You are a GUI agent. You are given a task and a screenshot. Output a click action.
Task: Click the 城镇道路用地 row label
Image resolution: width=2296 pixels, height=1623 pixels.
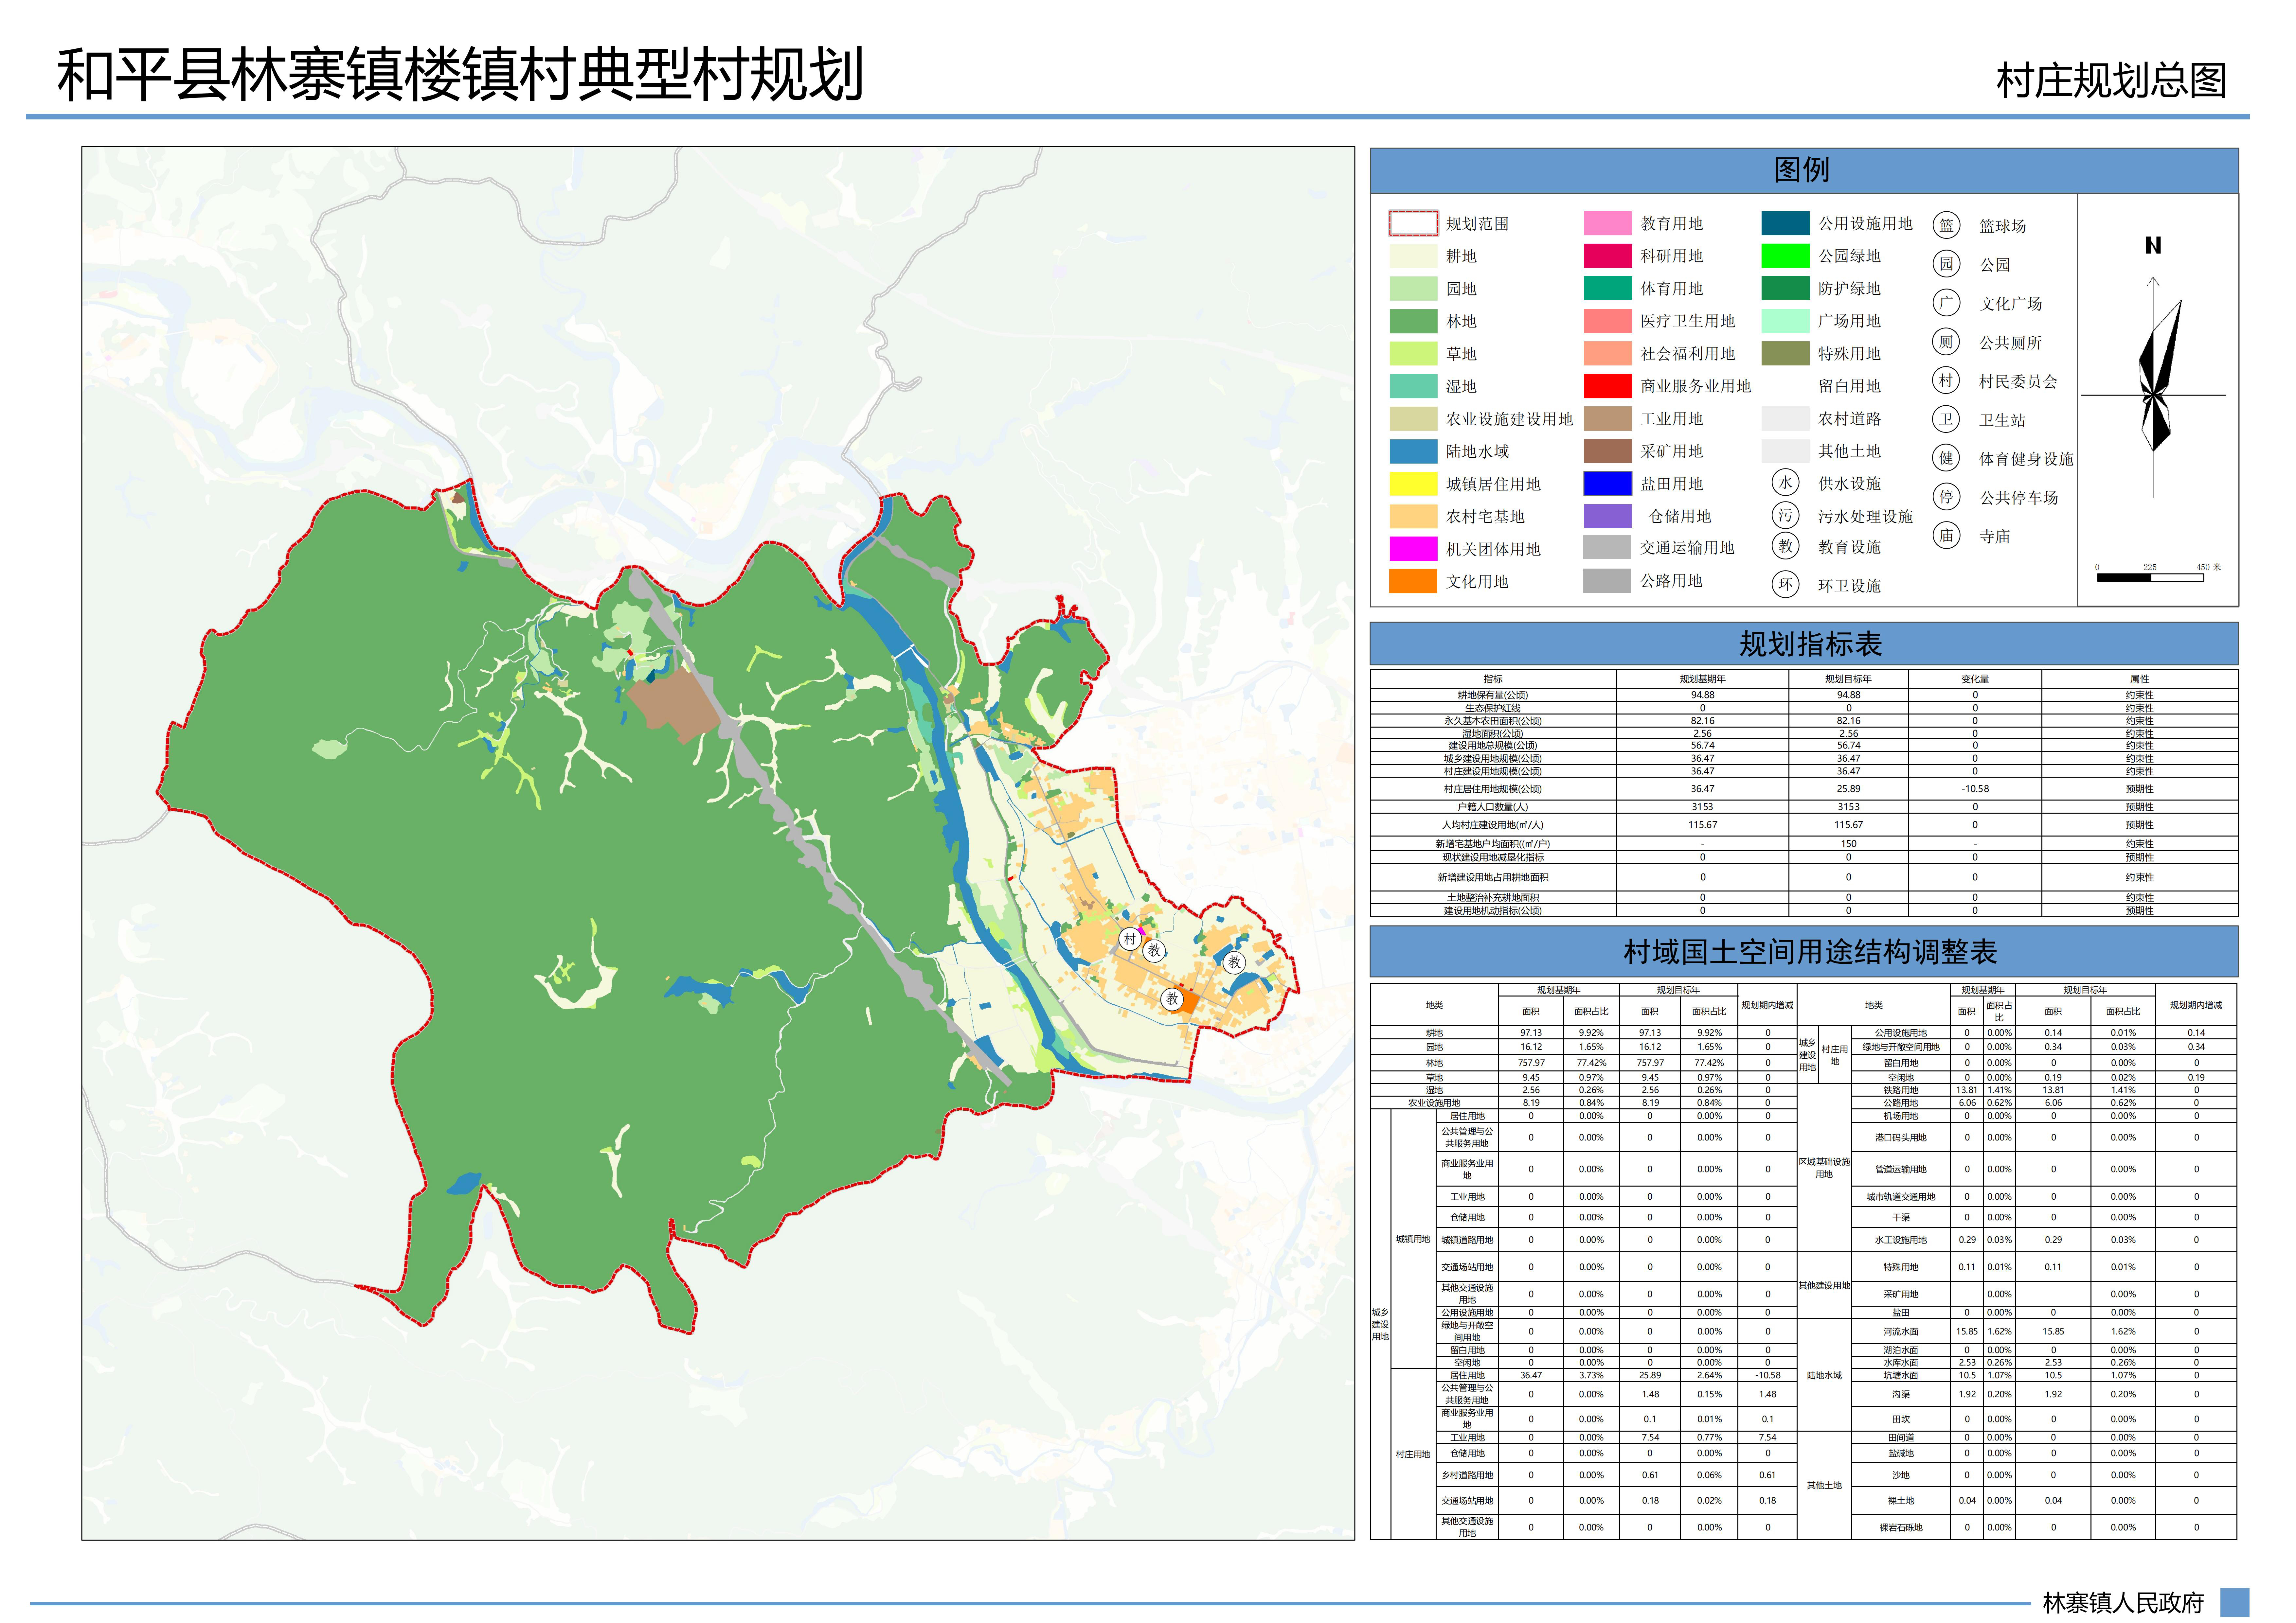(x=1467, y=1240)
